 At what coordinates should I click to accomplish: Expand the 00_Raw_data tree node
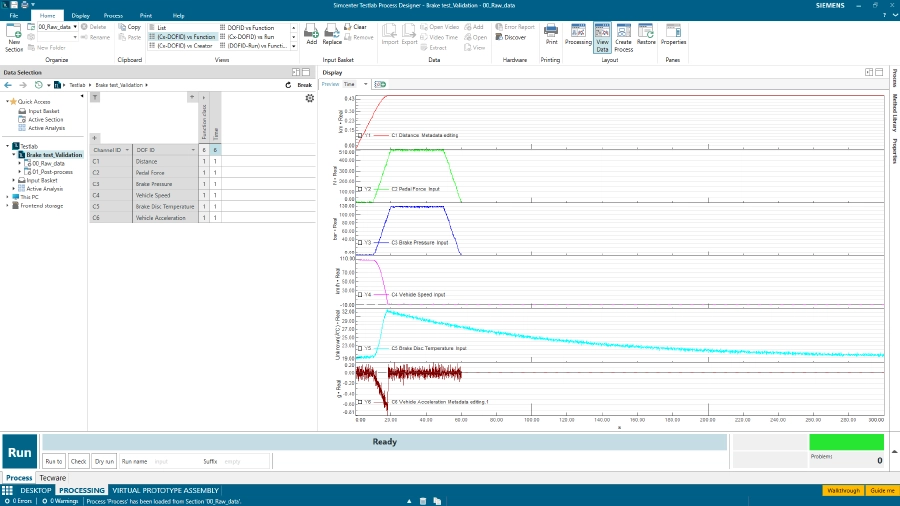coord(20,163)
